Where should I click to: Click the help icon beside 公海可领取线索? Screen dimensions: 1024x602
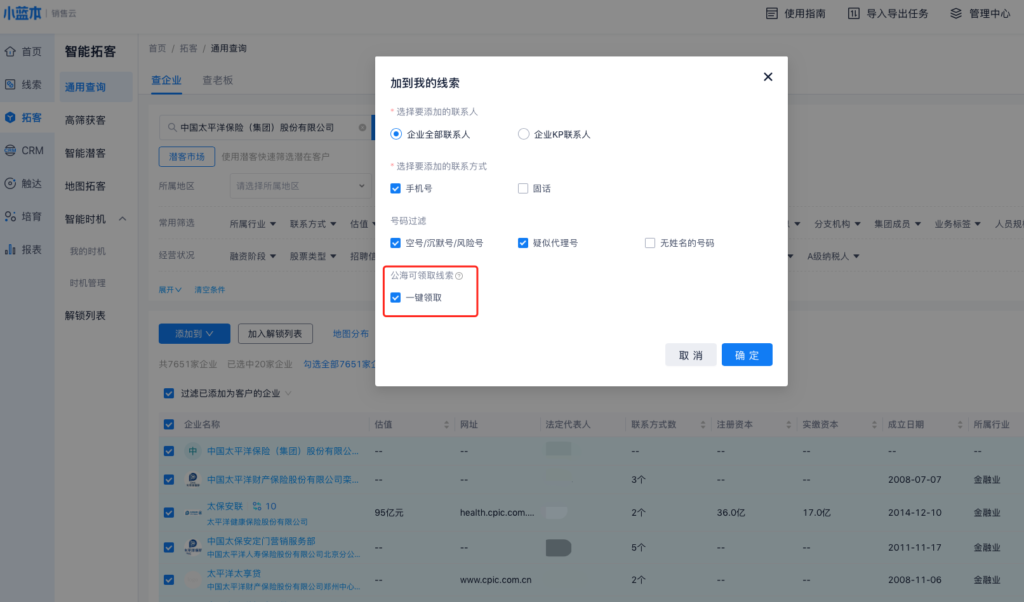[x=459, y=276]
